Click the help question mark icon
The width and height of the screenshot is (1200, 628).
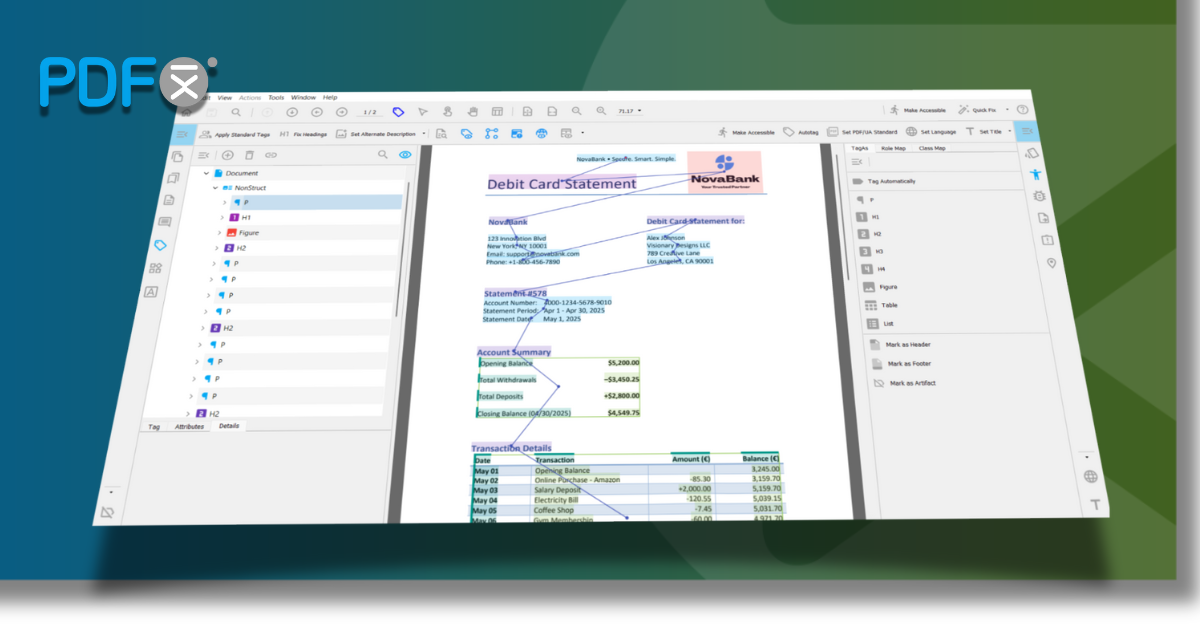click(x=1023, y=110)
